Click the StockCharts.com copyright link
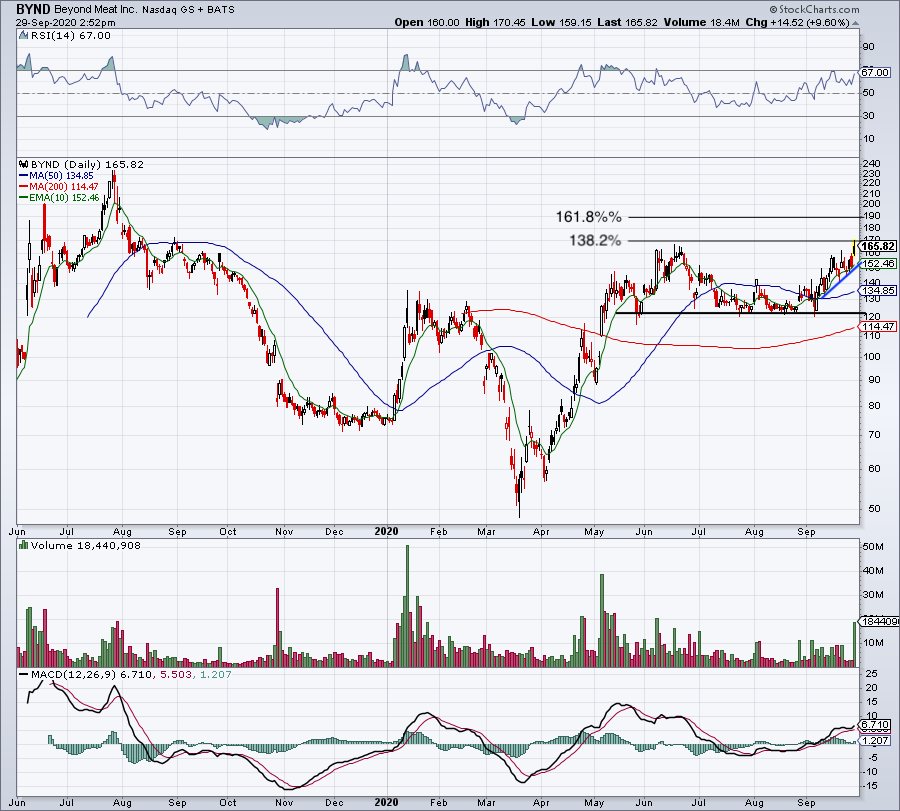Screen dimensions: 900x811 [814, 9]
